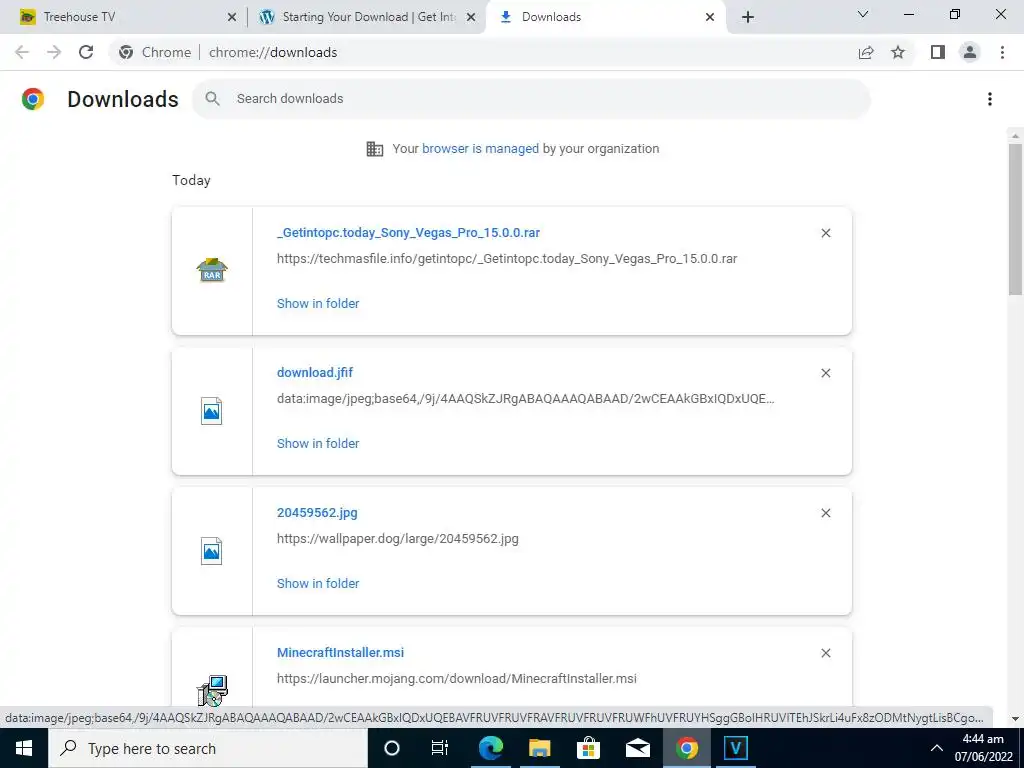Click the page vertical scrollbar thumb

tap(1016, 219)
